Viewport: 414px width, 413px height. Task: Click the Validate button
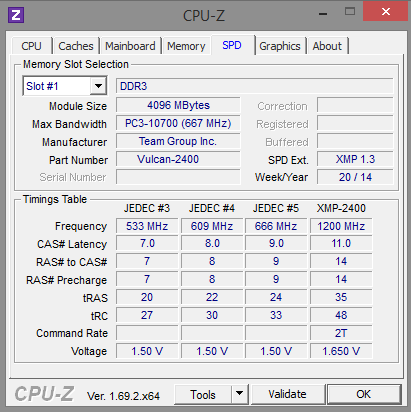(x=288, y=395)
